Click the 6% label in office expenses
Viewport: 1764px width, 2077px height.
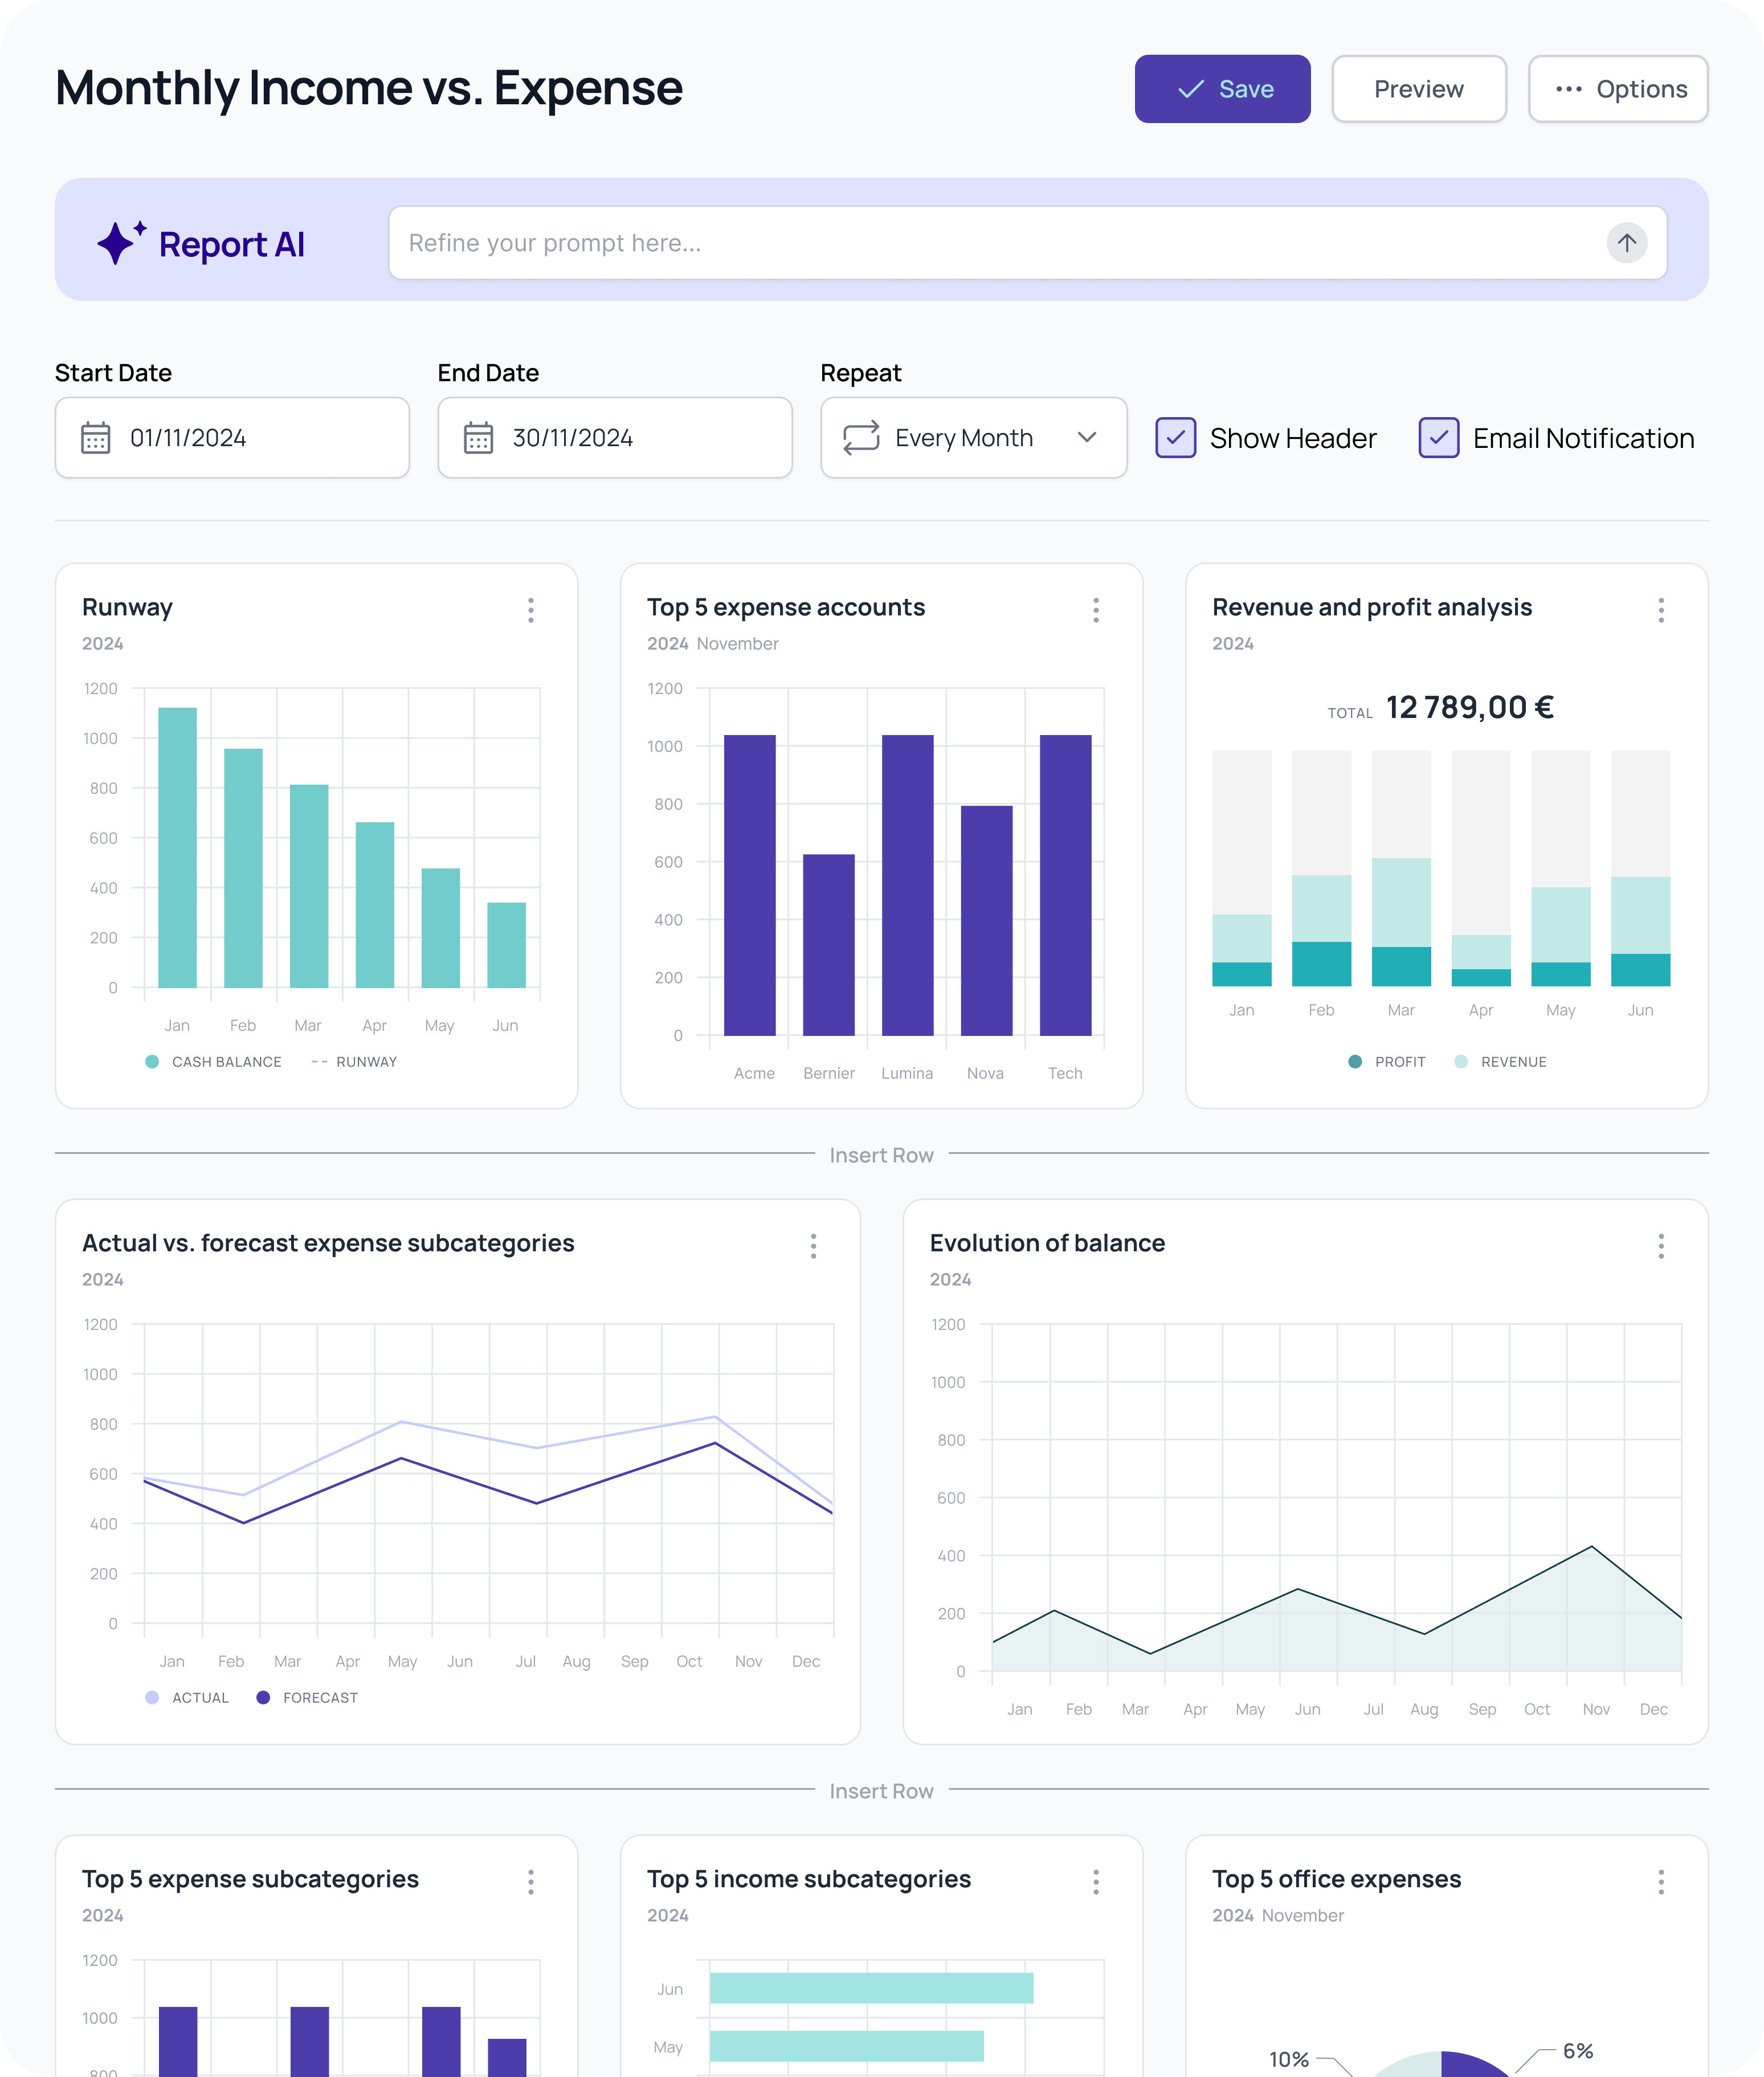[x=1577, y=2051]
